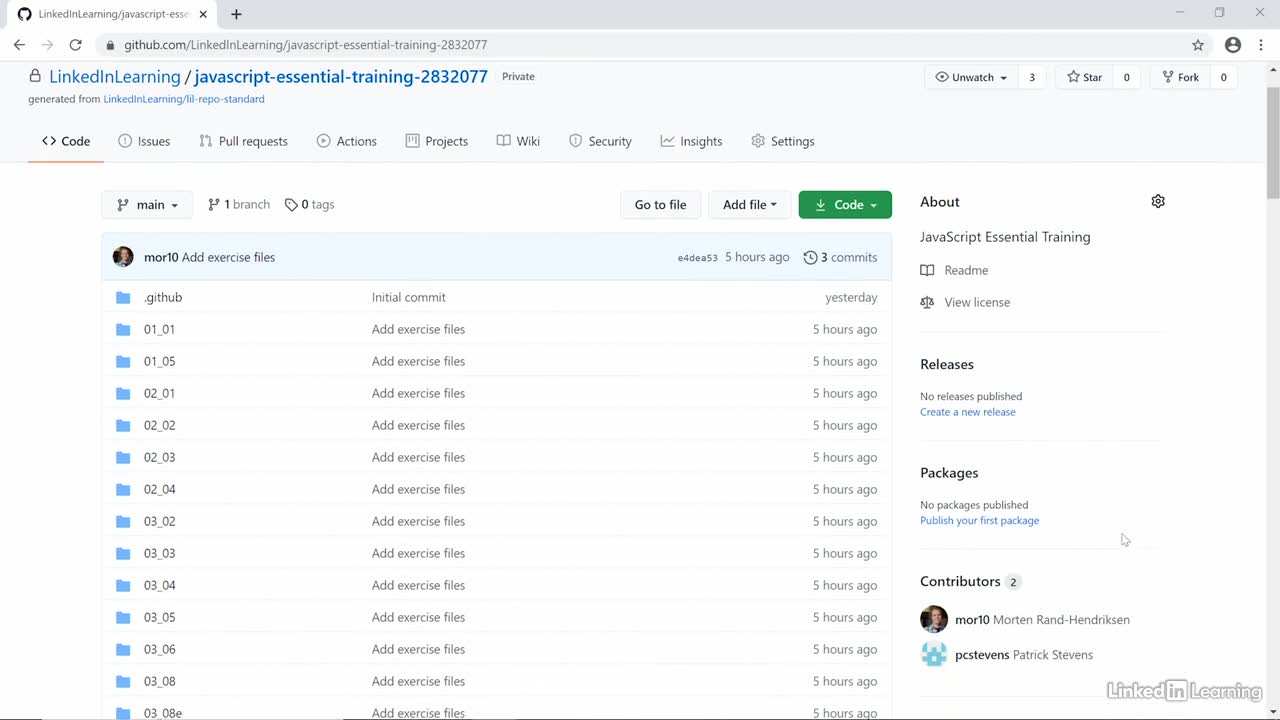This screenshot has width=1280, height=720.
Task: Open the Issues tab
Action: 144,141
